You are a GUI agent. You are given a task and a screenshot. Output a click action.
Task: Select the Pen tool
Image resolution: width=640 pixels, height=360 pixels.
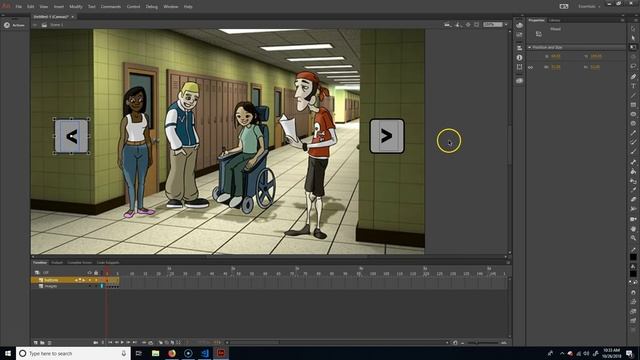tap(633, 76)
